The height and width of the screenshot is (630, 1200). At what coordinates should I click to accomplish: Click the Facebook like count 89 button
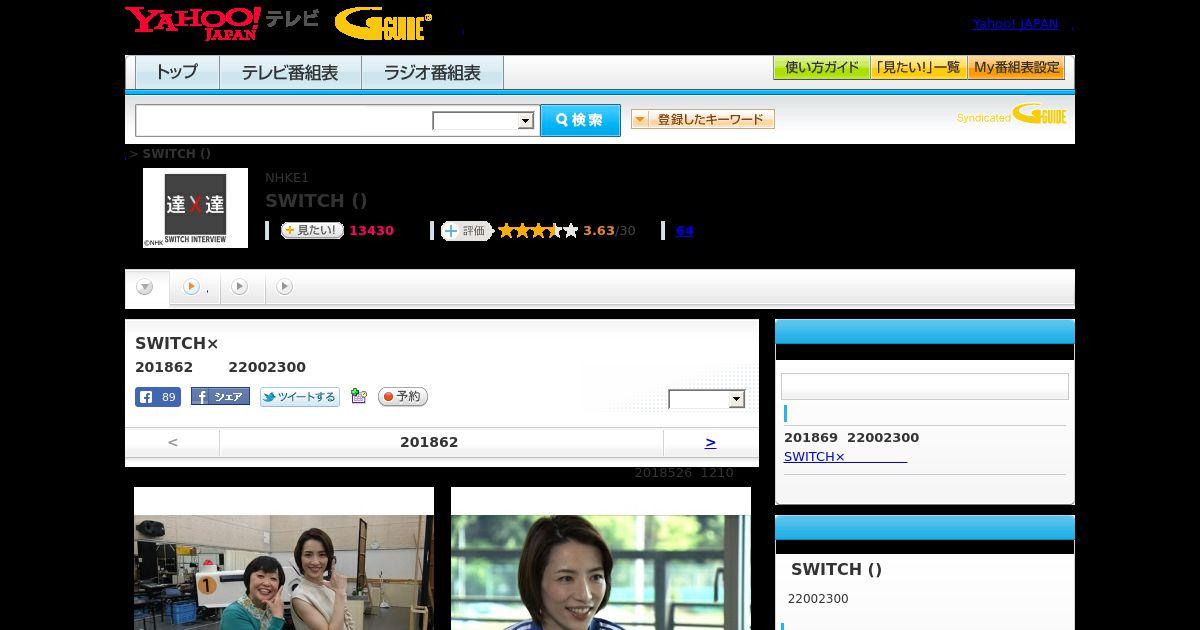(x=158, y=397)
